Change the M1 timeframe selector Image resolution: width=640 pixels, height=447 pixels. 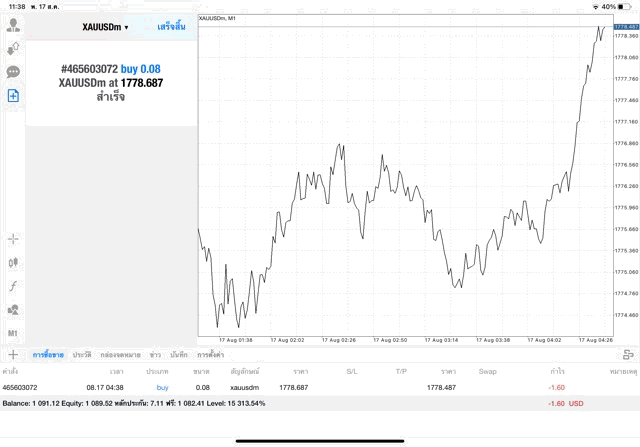(x=13, y=332)
